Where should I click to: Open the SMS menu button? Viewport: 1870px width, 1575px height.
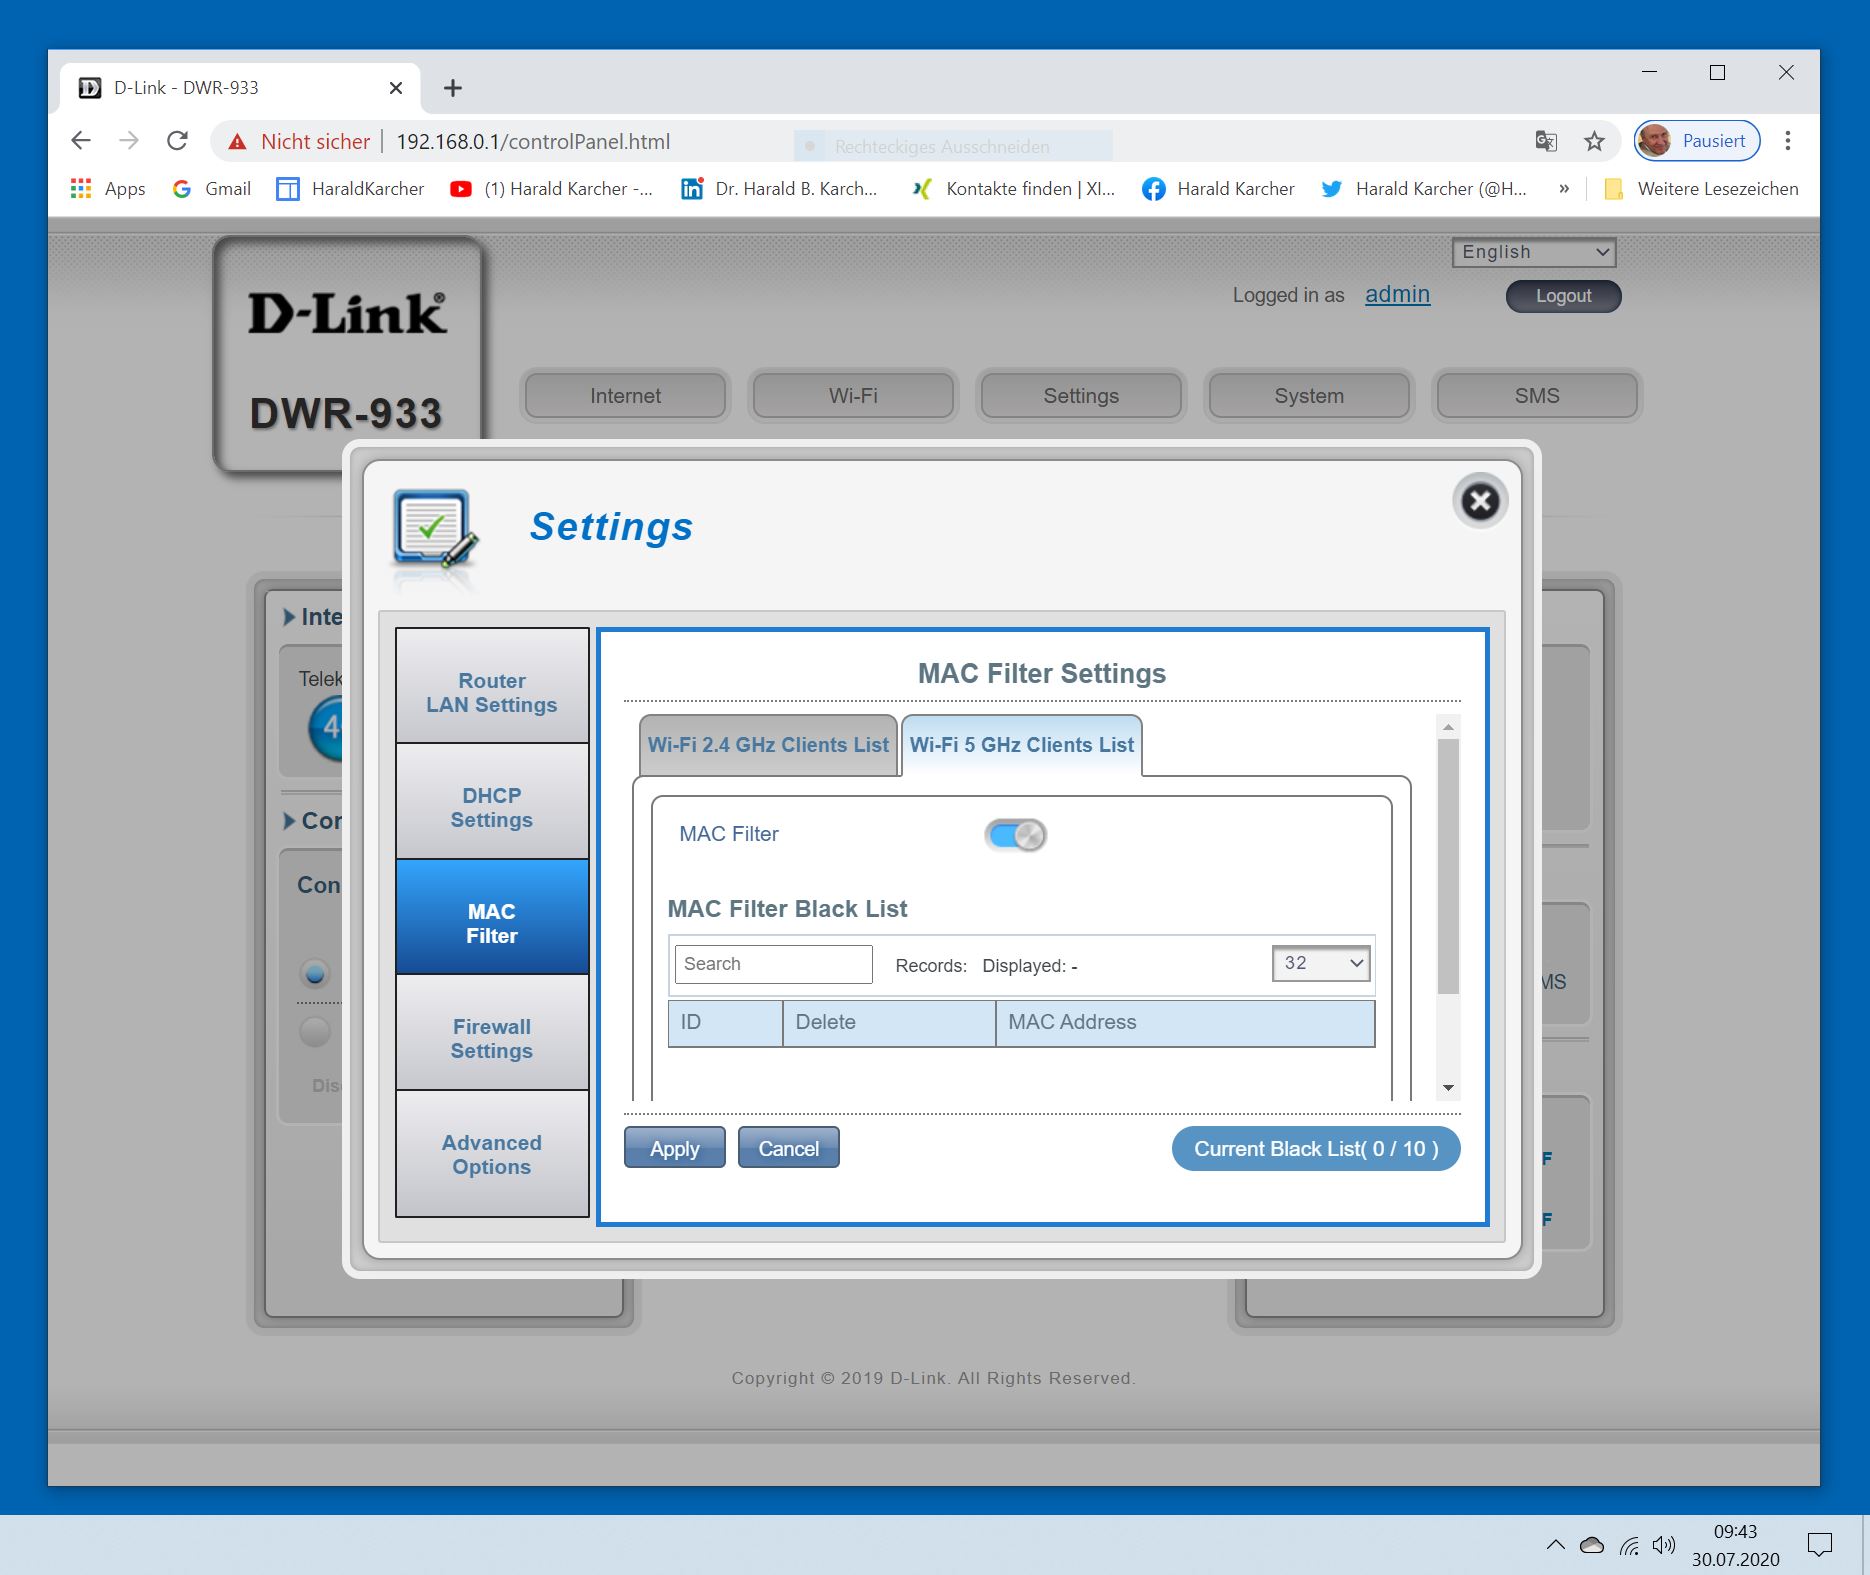click(1537, 396)
